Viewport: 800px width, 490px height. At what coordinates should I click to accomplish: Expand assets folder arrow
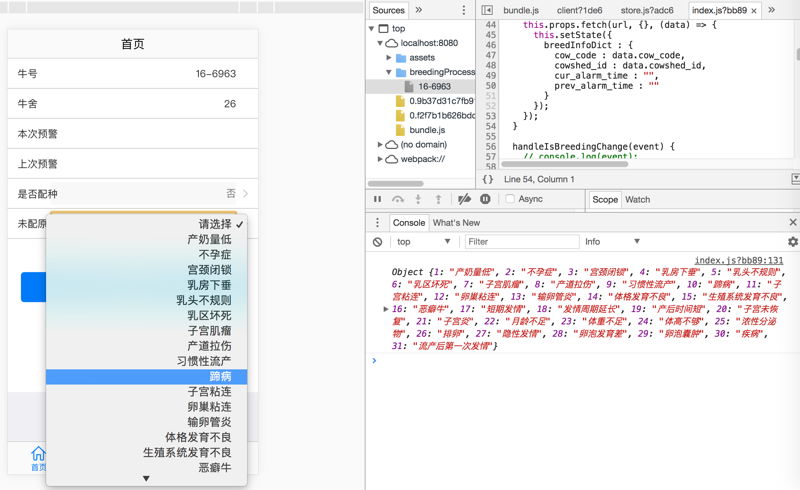pyautogui.click(x=389, y=58)
